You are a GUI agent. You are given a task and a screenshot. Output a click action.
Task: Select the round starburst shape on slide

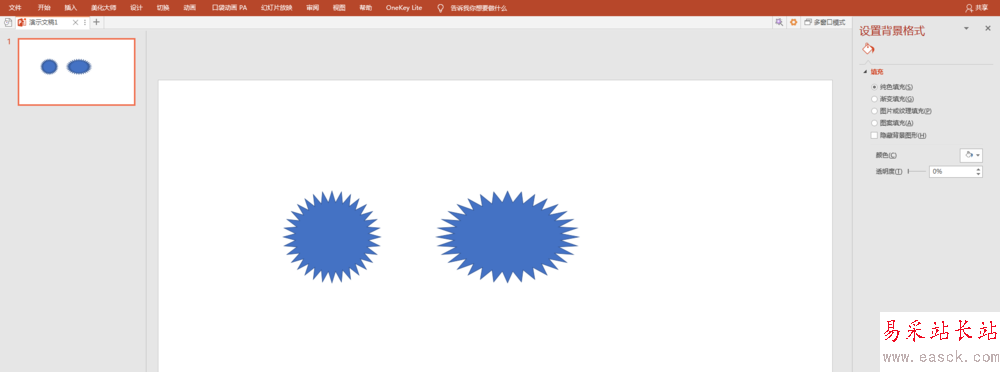click(332, 237)
